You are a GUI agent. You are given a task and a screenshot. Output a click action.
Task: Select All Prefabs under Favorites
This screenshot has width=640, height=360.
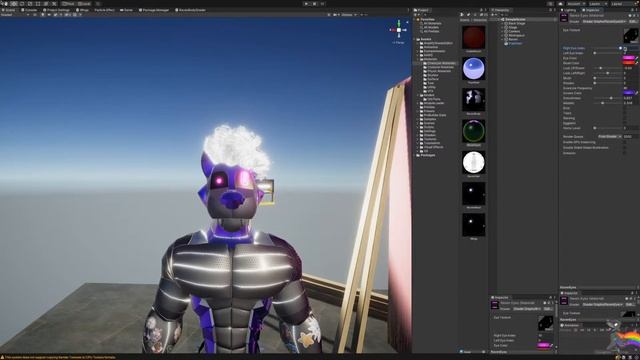(431, 31)
